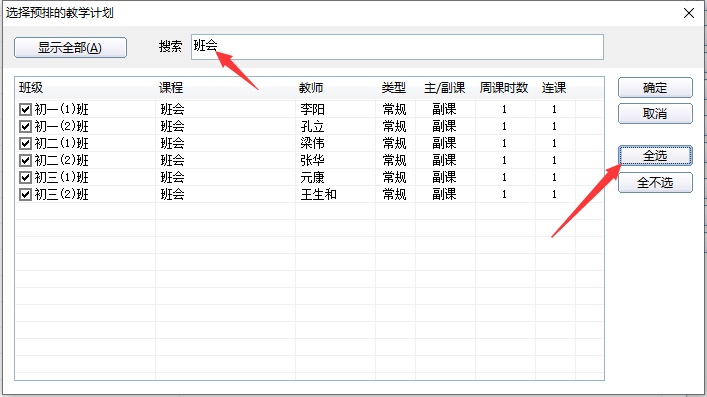Sort by the 课程 column header
This screenshot has height=397, width=707.
(x=225, y=88)
